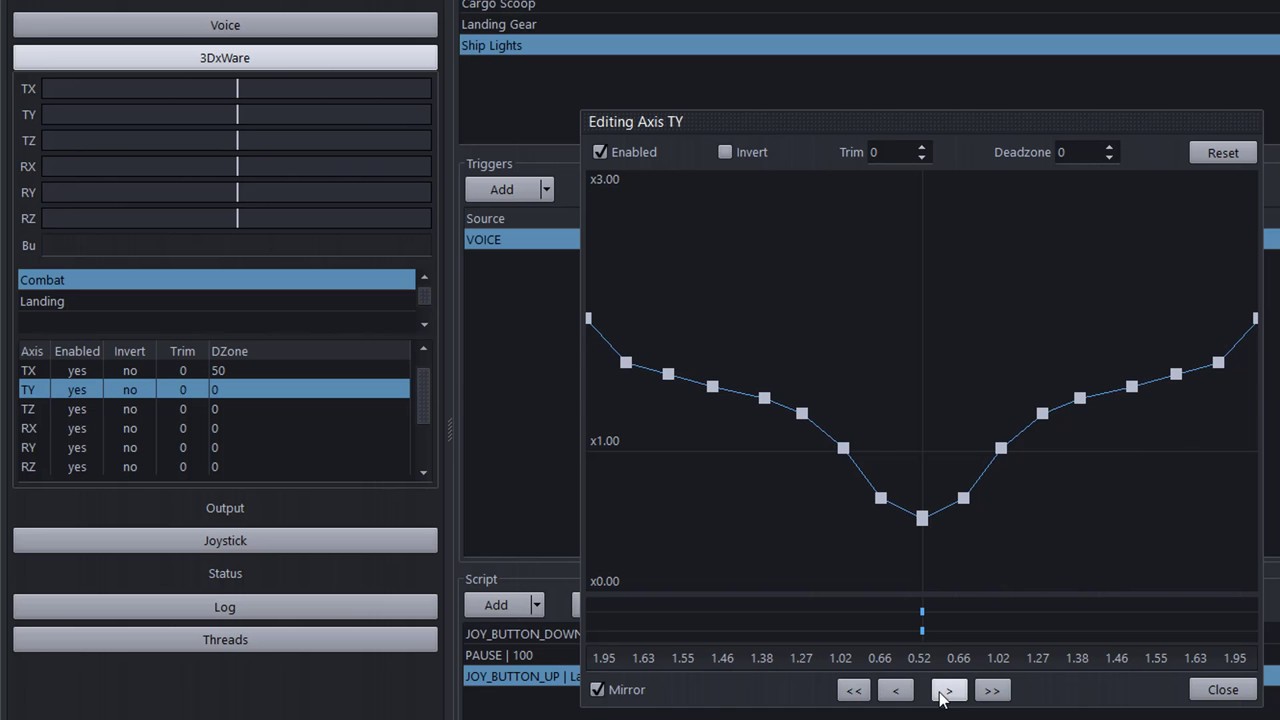Reset the TY axis curve
Image resolution: width=1280 pixels, height=720 pixels.
click(1223, 153)
